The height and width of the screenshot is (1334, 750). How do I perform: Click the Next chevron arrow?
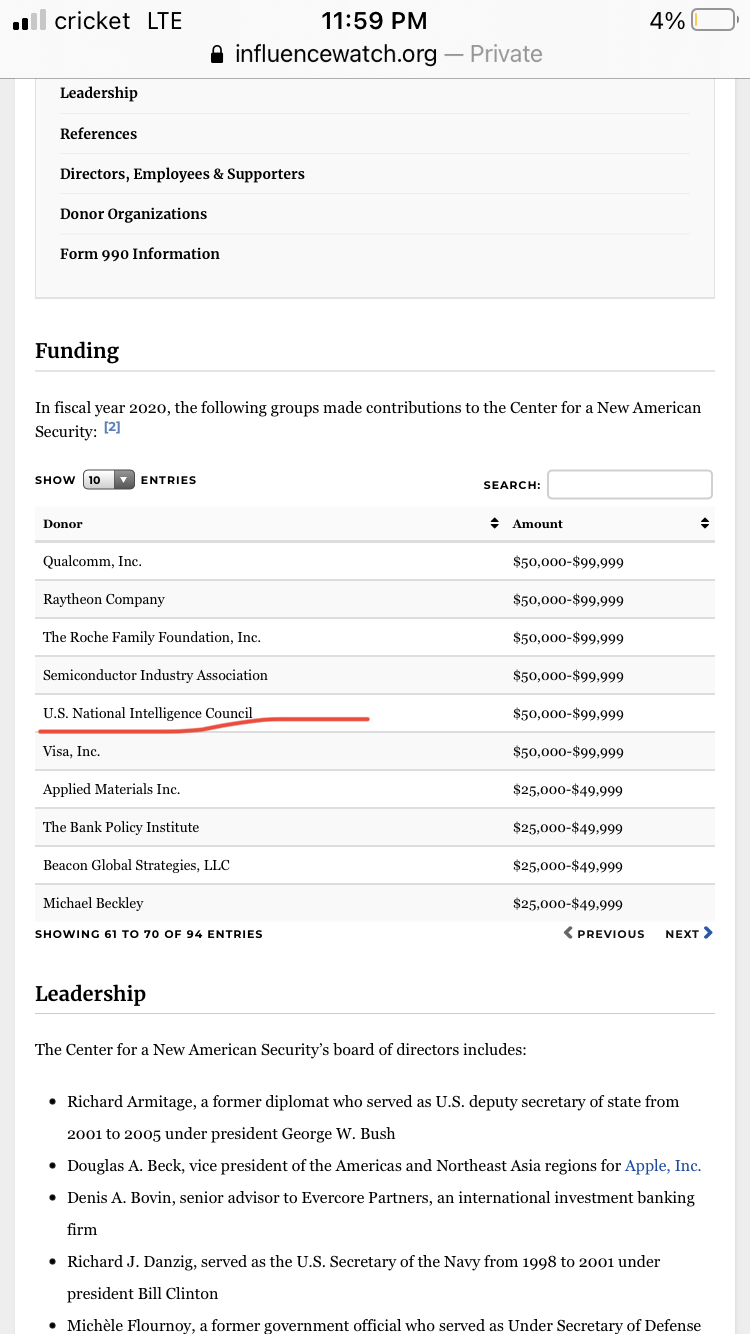pos(708,933)
